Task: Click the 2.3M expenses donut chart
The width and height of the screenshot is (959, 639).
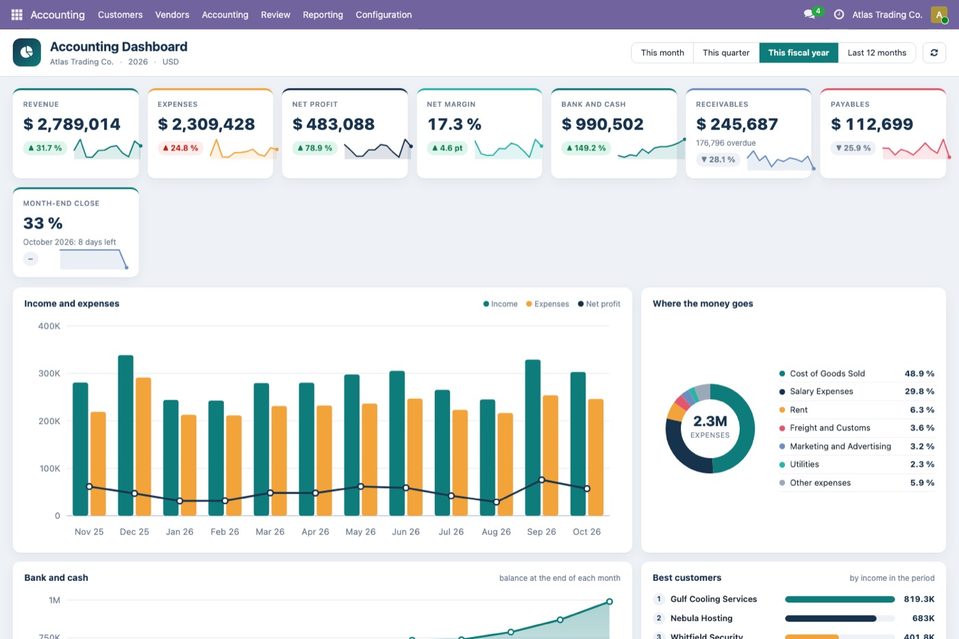Action: [709, 428]
